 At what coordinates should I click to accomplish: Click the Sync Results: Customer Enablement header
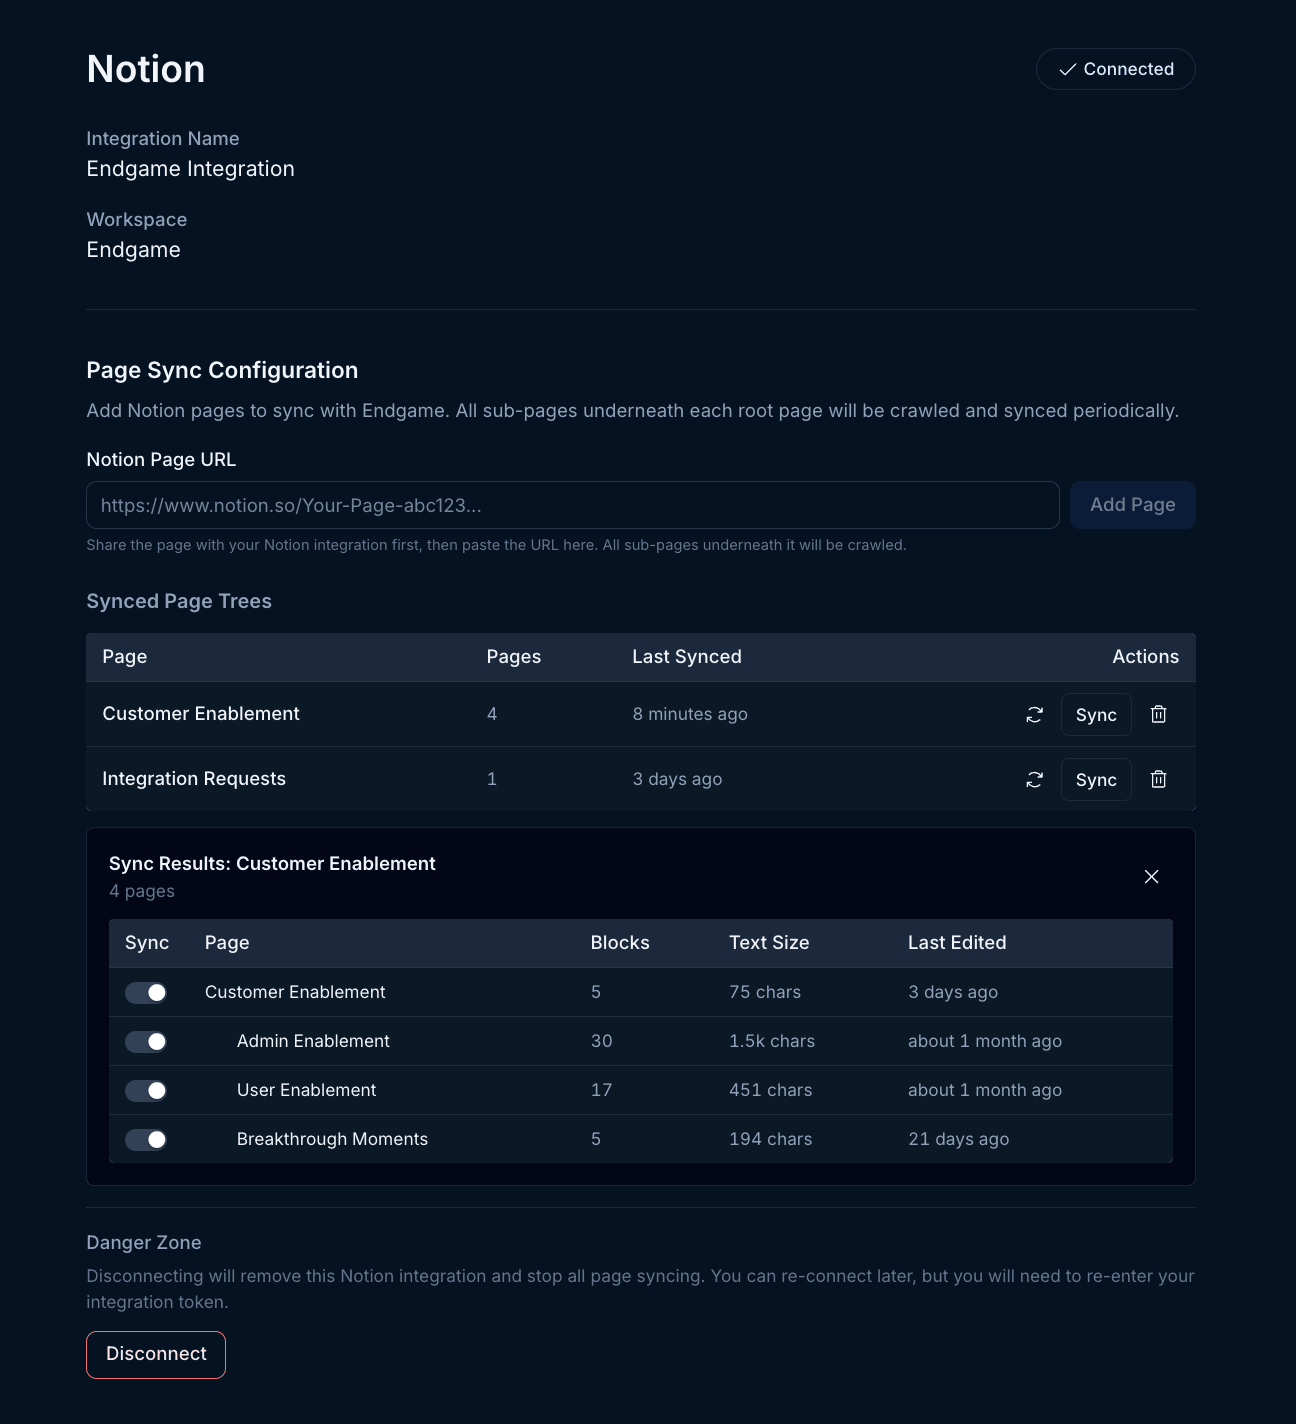pos(272,863)
